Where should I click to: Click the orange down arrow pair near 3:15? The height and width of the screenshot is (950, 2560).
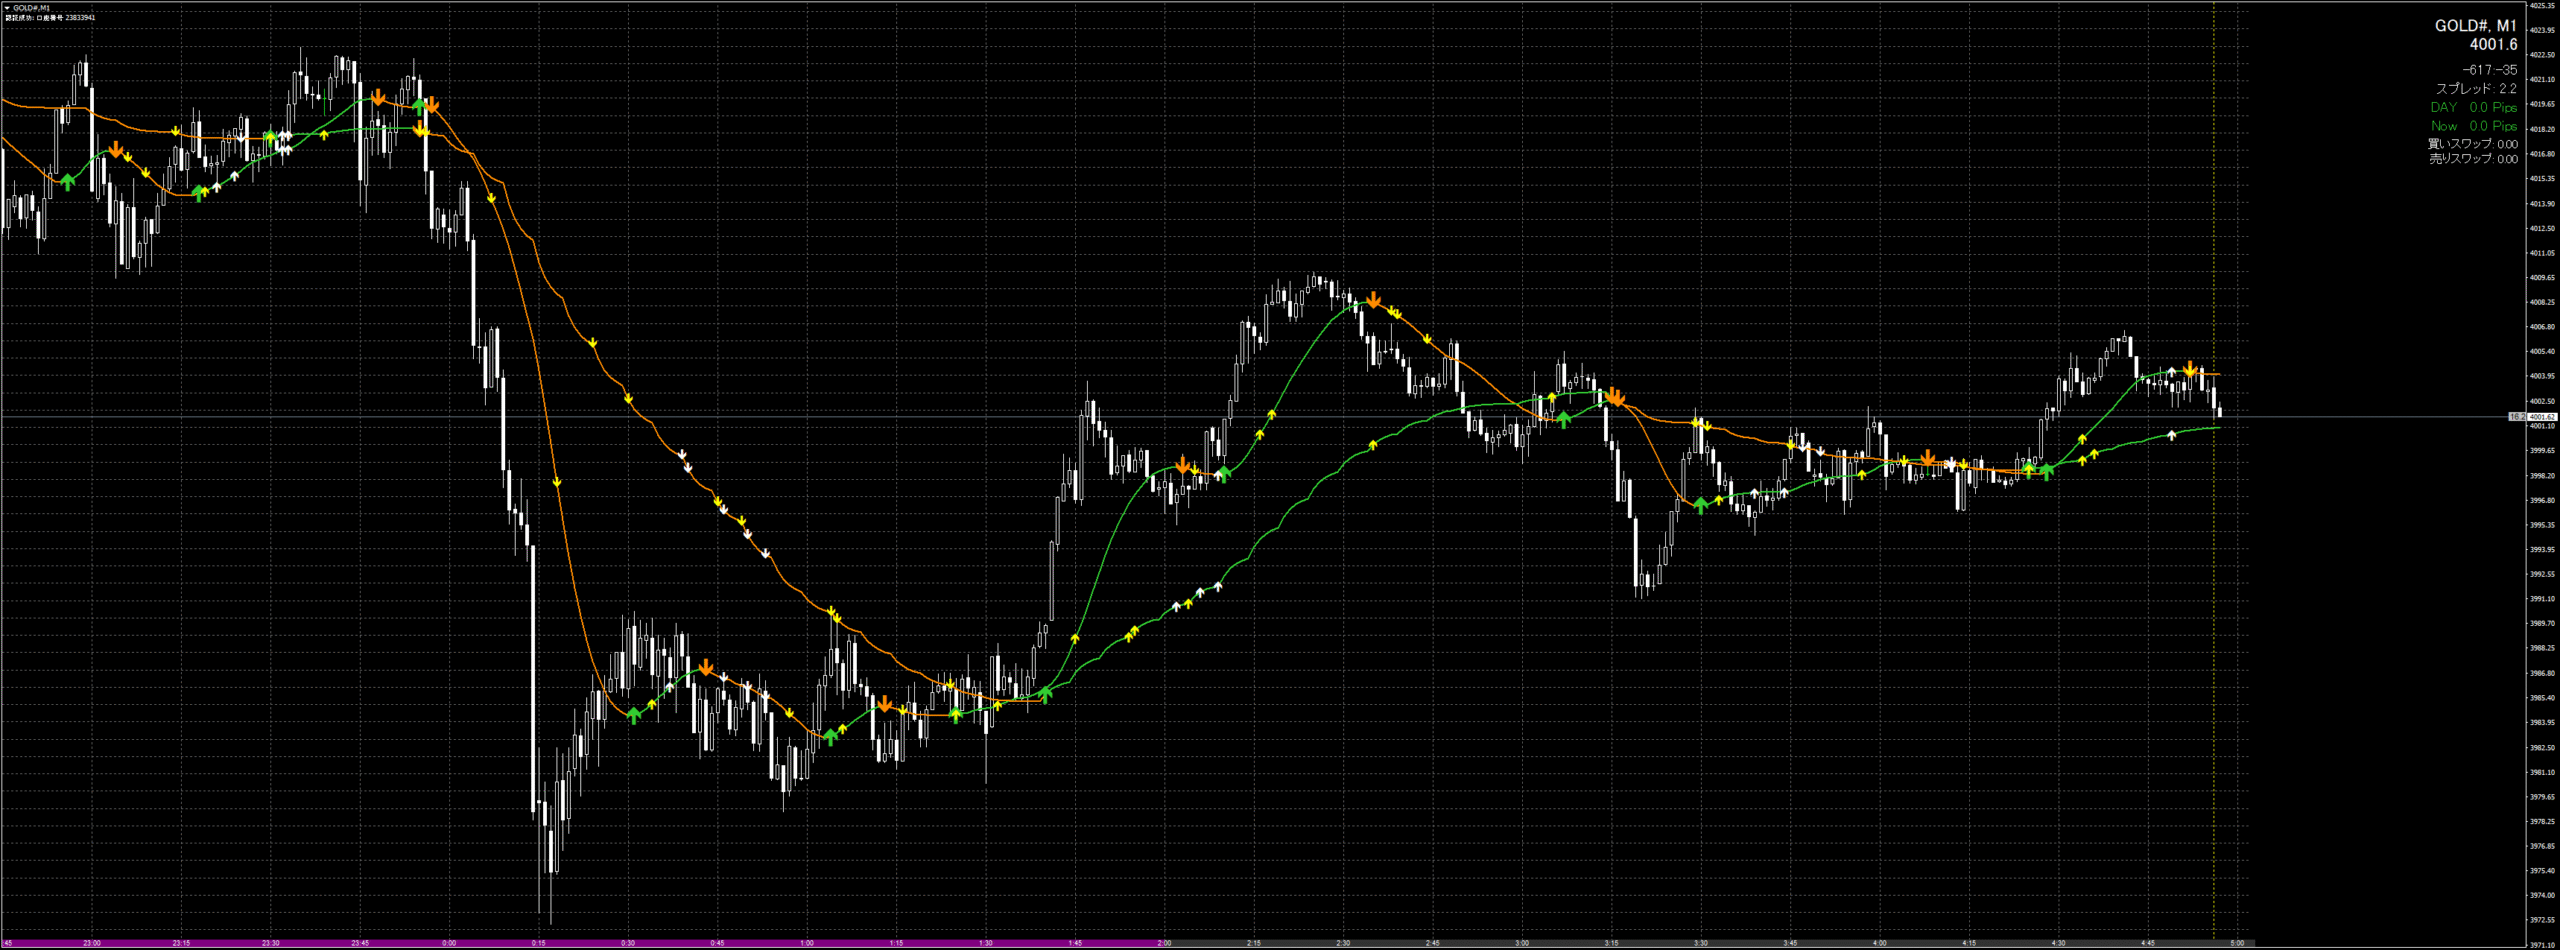coord(1614,398)
